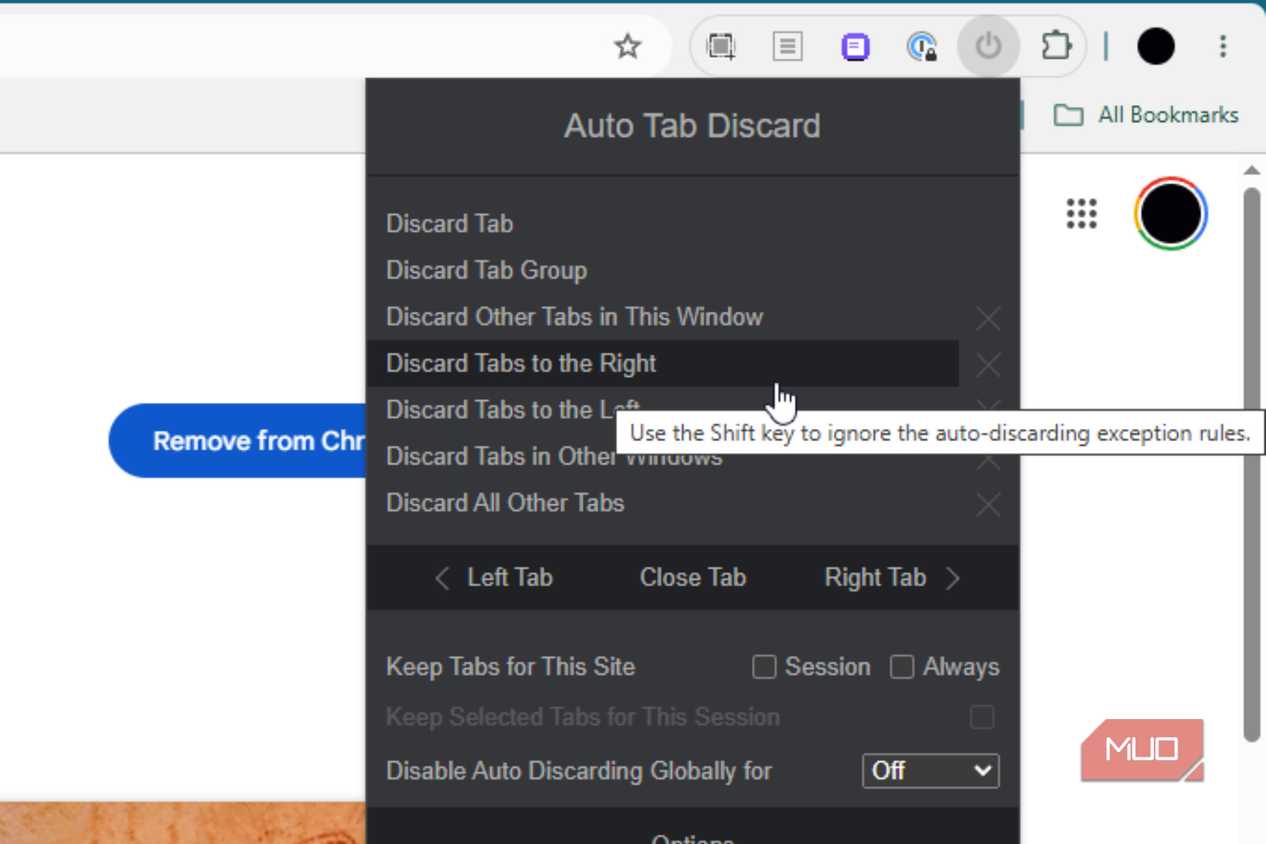Open the Disable Auto Discarding dropdown set to Off
The height and width of the screenshot is (844, 1266).
(930, 771)
